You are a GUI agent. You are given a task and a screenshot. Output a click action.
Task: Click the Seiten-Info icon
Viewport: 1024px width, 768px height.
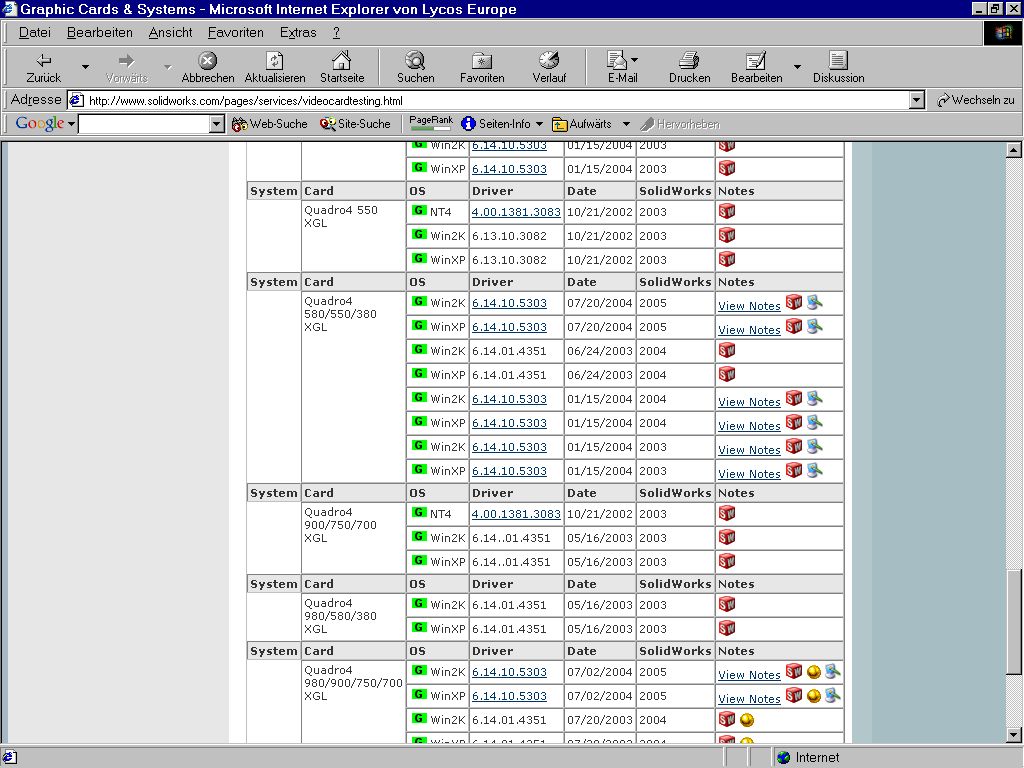(x=468, y=123)
